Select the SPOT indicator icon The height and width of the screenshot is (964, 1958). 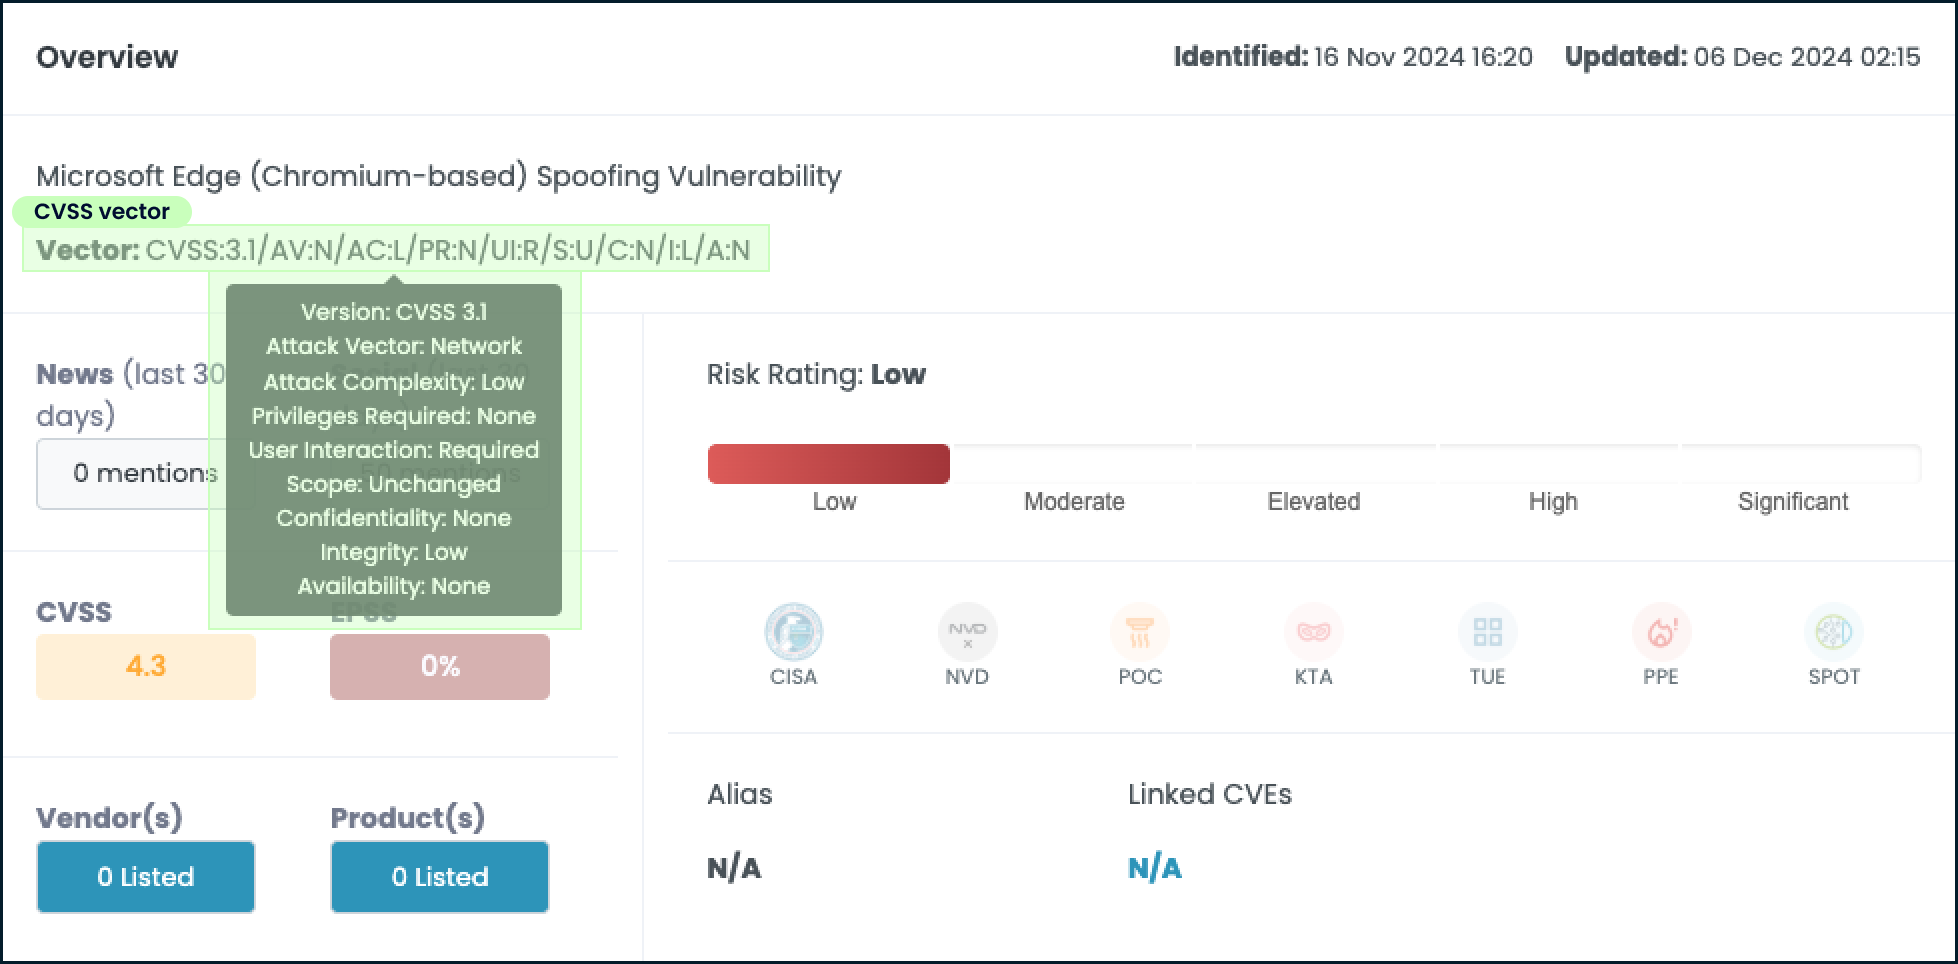[x=1834, y=632]
